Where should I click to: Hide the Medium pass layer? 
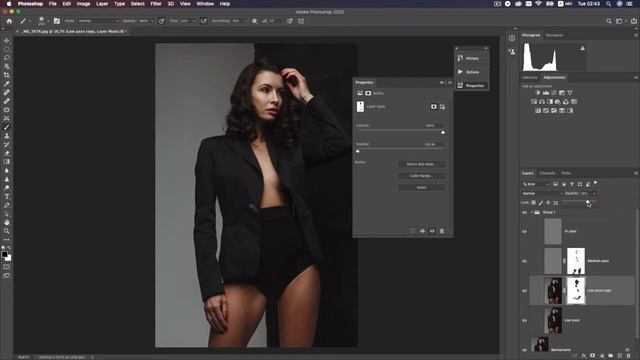click(x=524, y=261)
